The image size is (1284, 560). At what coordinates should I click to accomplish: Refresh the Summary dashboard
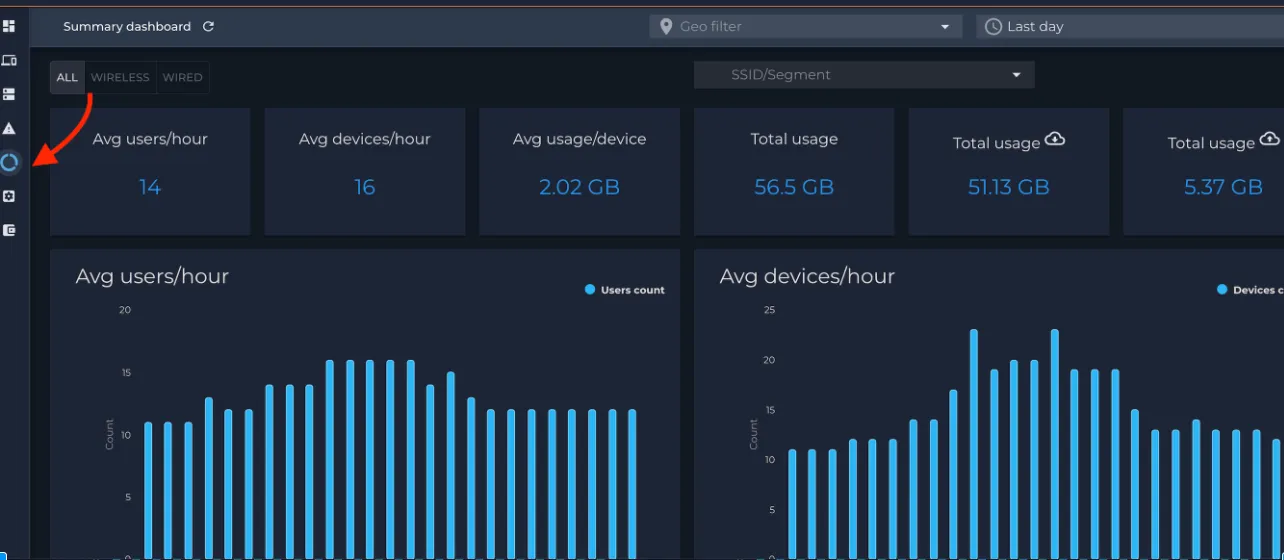point(208,27)
